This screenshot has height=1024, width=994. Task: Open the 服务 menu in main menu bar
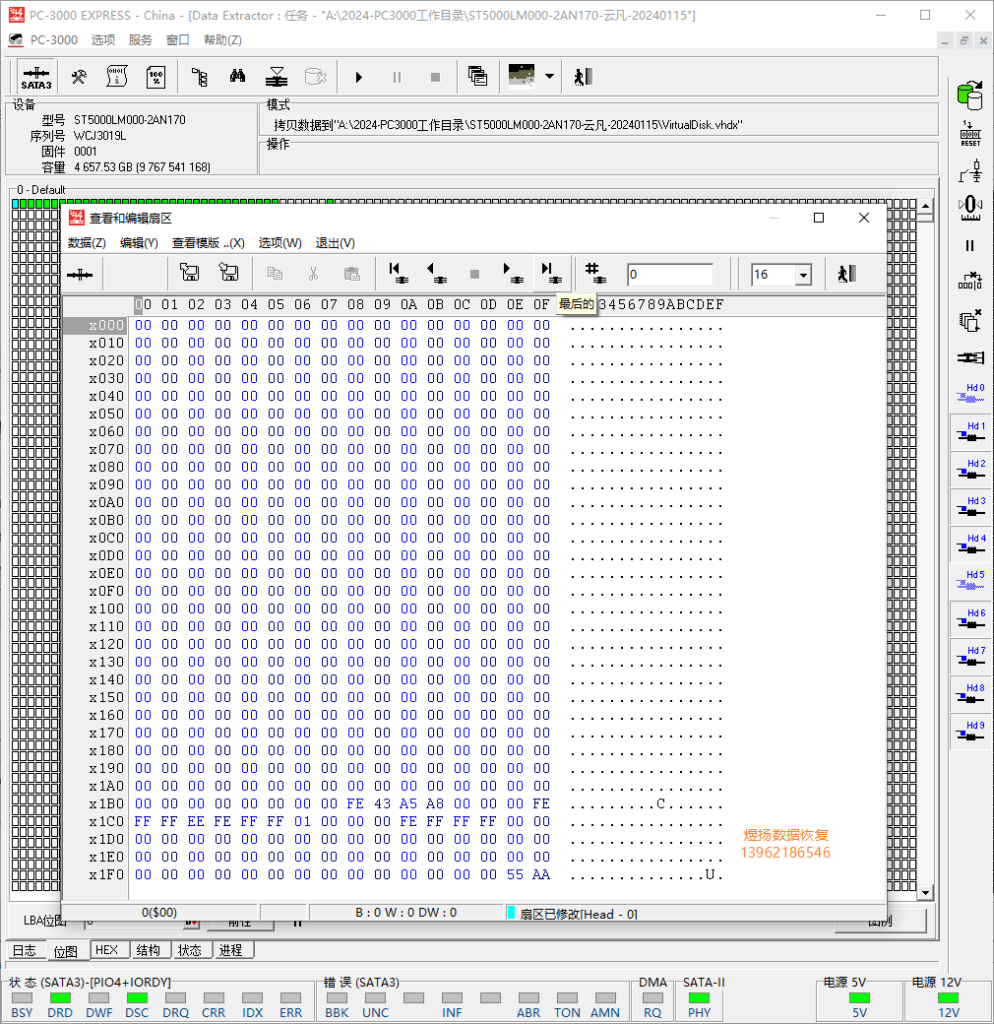pyautogui.click(x=140, y=40)
